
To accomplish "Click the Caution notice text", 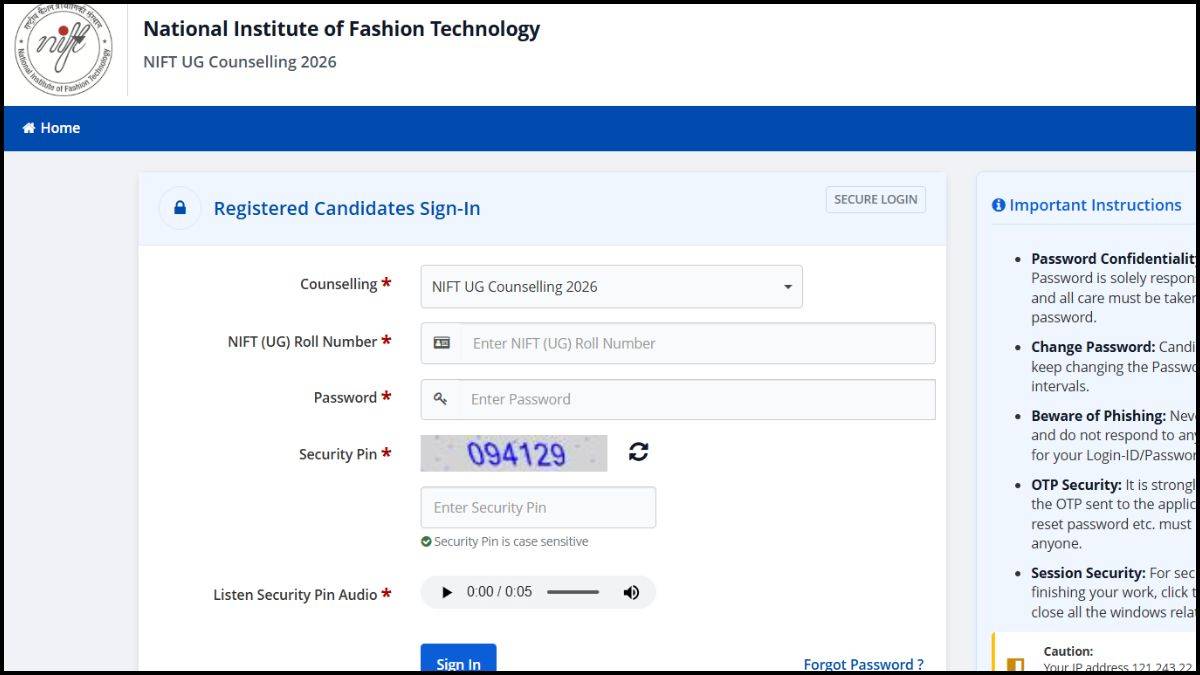I will pyautogui.click(x=1118, y=659).
